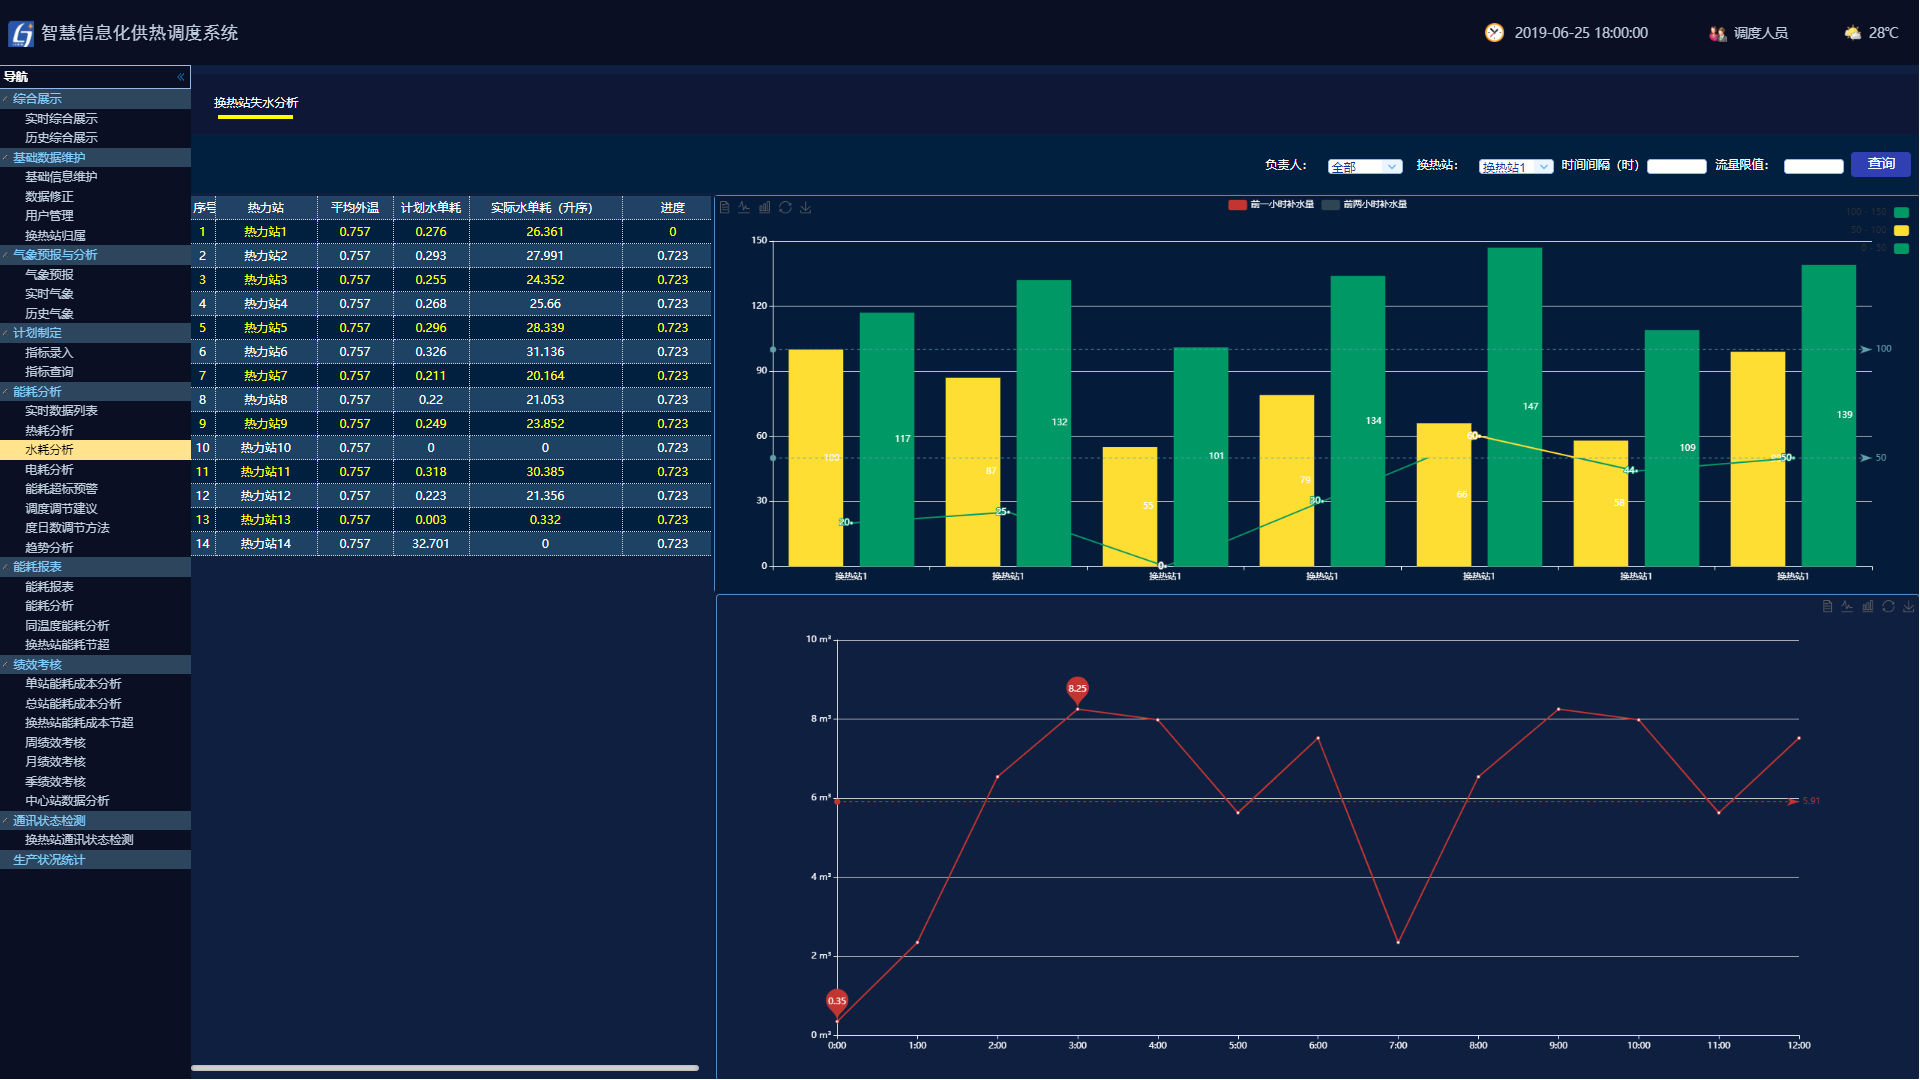Switch top chart to bar chart type
The height and width of the screenshot is (1080, 1920).
(x=765, y=208)
